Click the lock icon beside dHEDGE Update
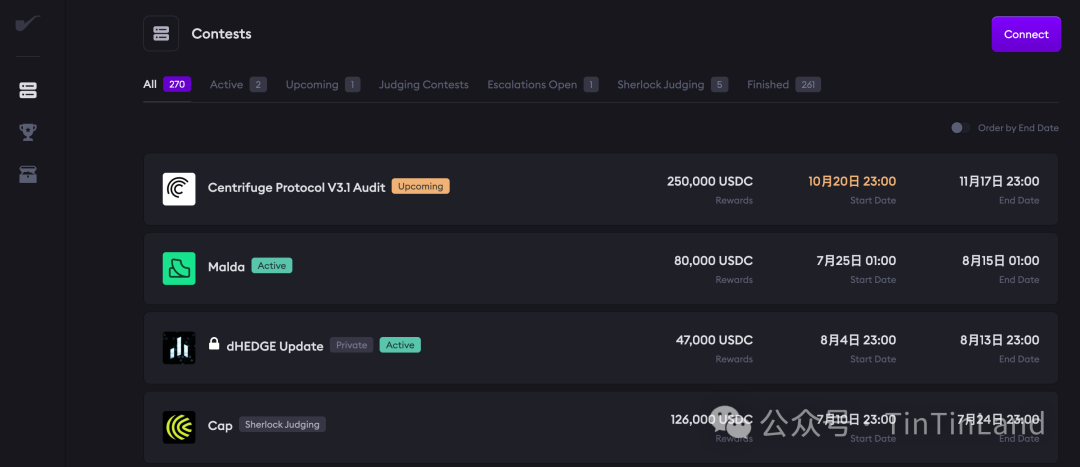Viewport: 1080px width, 467px height. coord(214,344)
